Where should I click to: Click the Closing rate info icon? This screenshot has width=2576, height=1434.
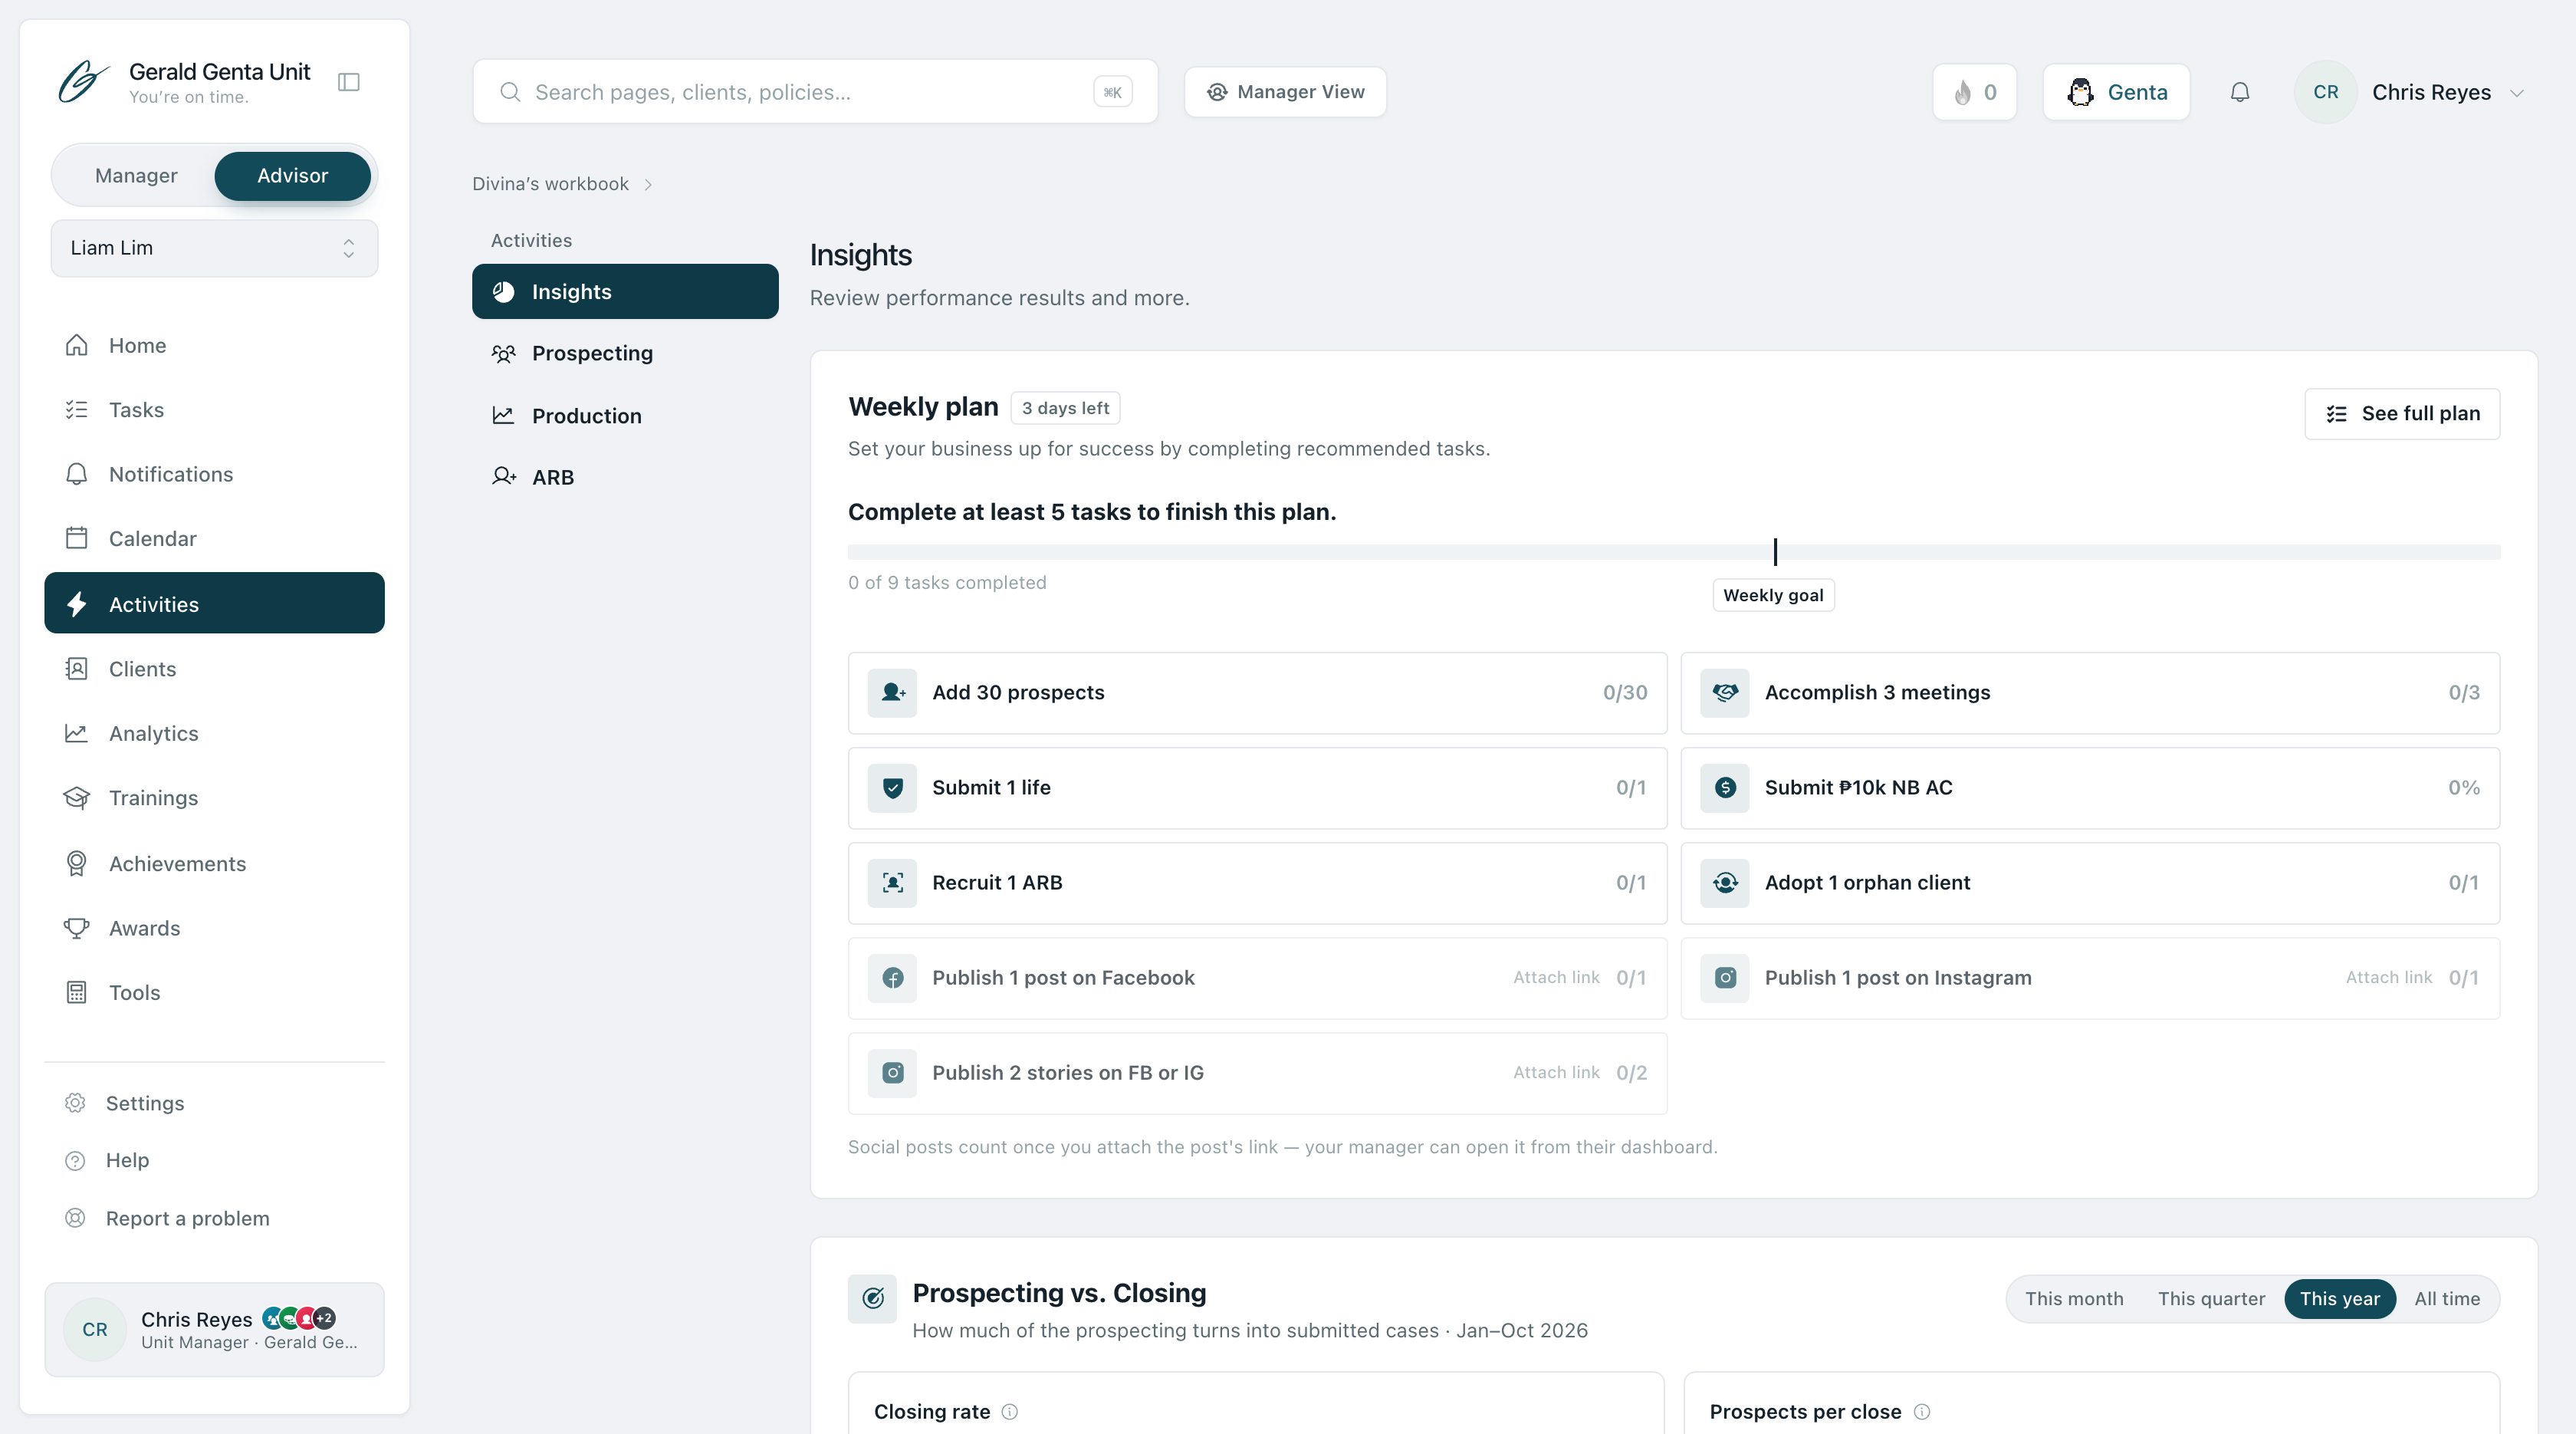point(1010,1412)
